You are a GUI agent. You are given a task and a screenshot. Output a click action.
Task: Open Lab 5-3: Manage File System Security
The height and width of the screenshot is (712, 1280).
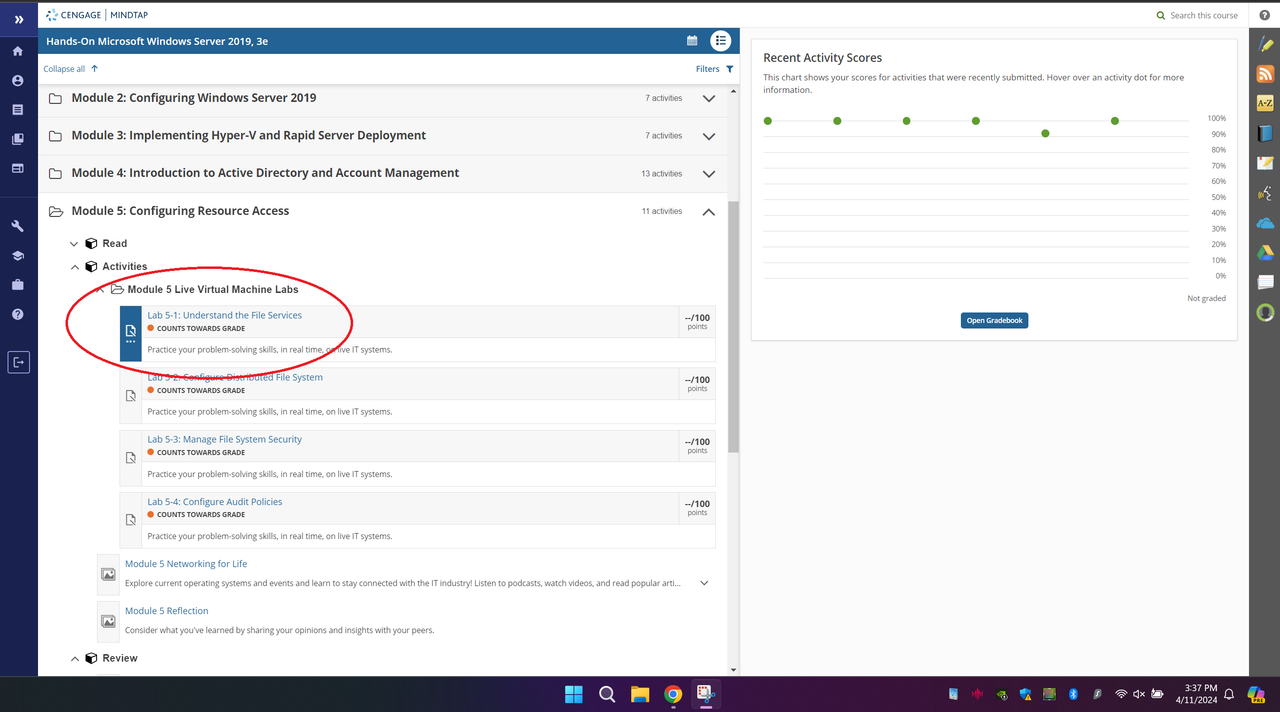click(x=224, y=439)
